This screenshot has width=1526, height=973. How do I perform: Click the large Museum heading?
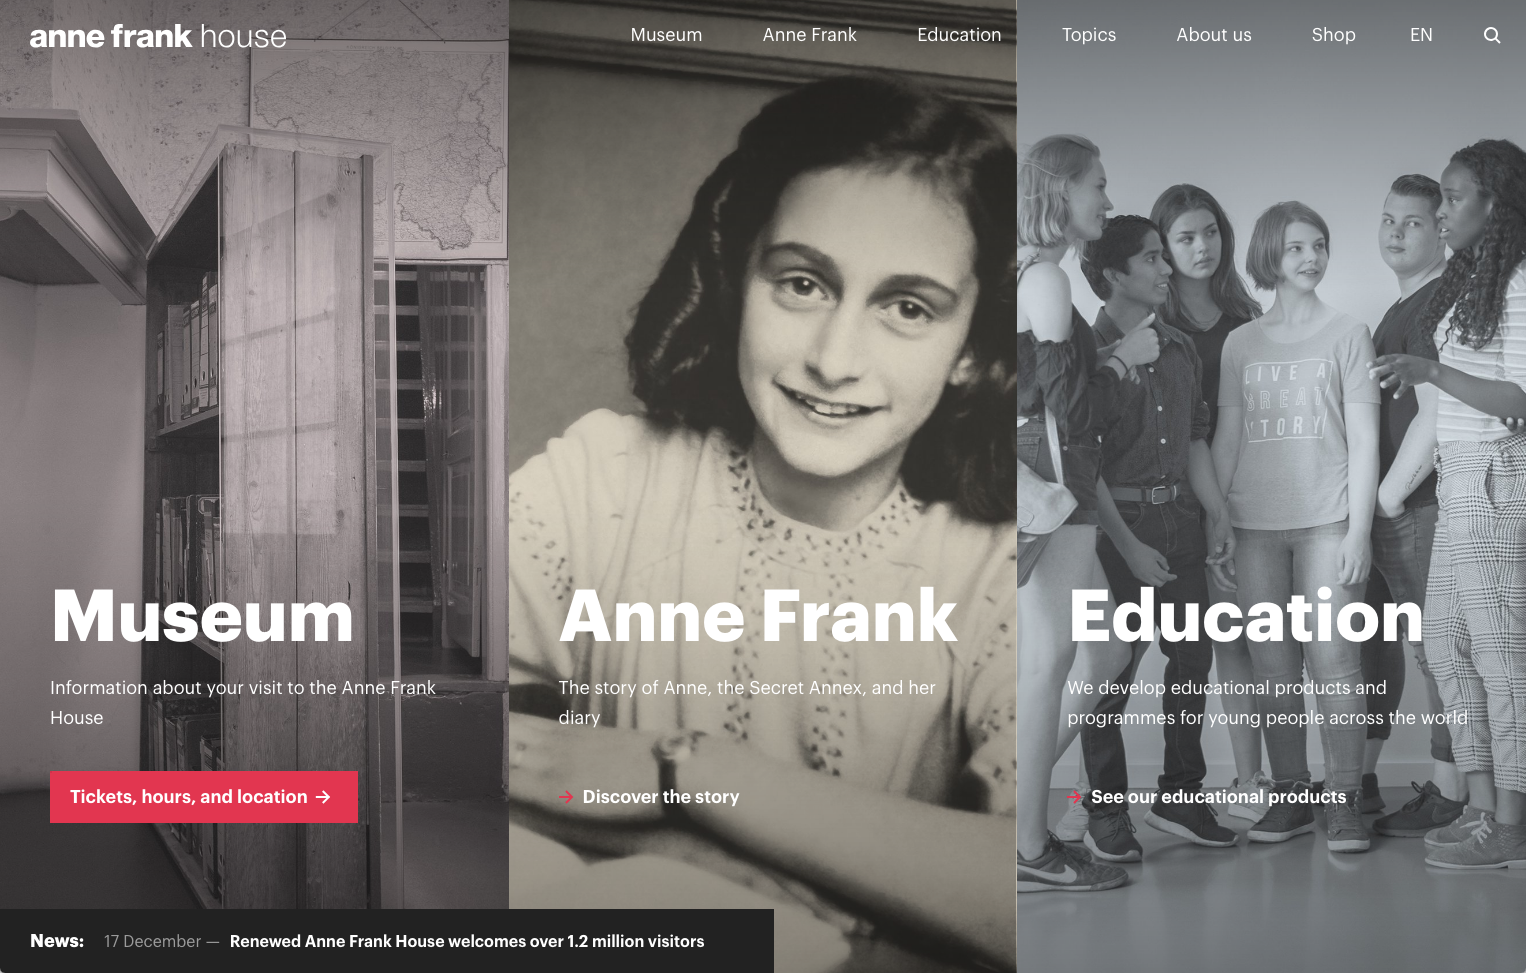203,617
